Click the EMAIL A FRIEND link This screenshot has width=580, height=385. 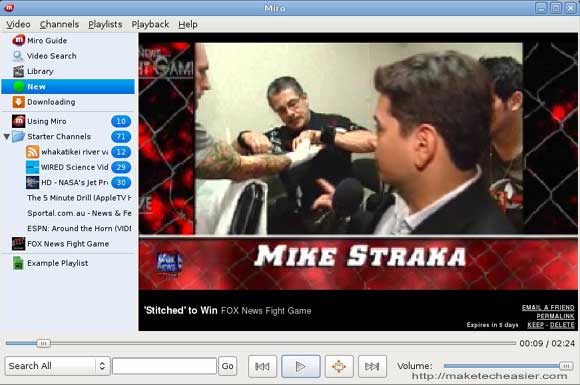click(x=548, y=307)
